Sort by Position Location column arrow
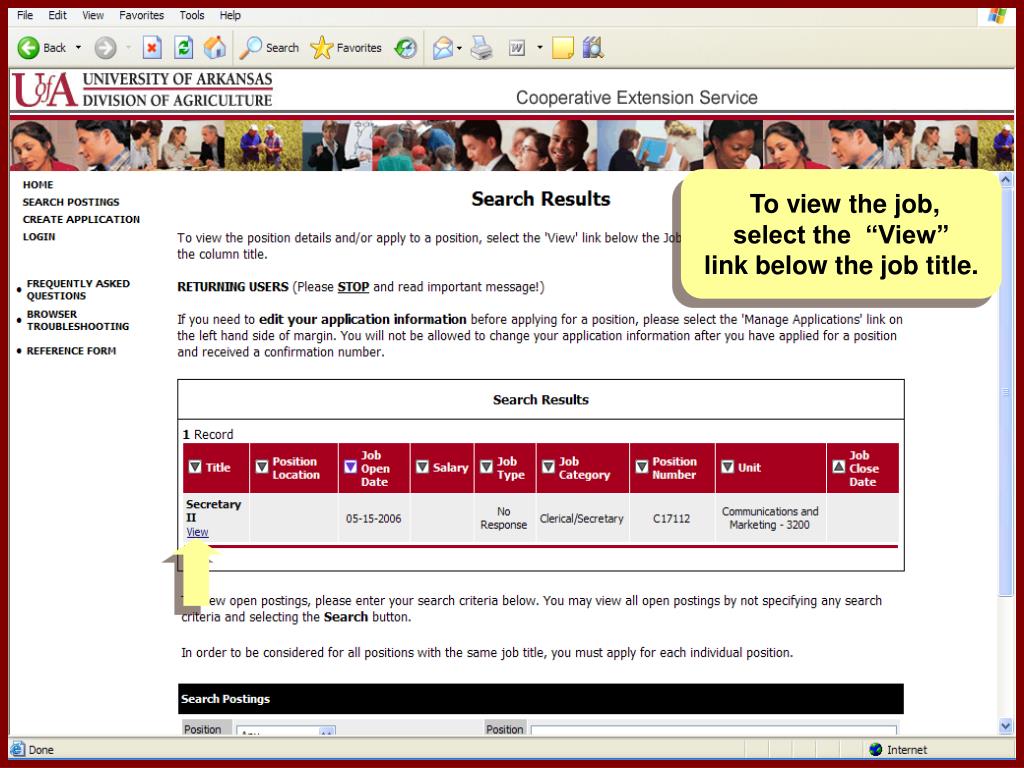 [262, 467]
